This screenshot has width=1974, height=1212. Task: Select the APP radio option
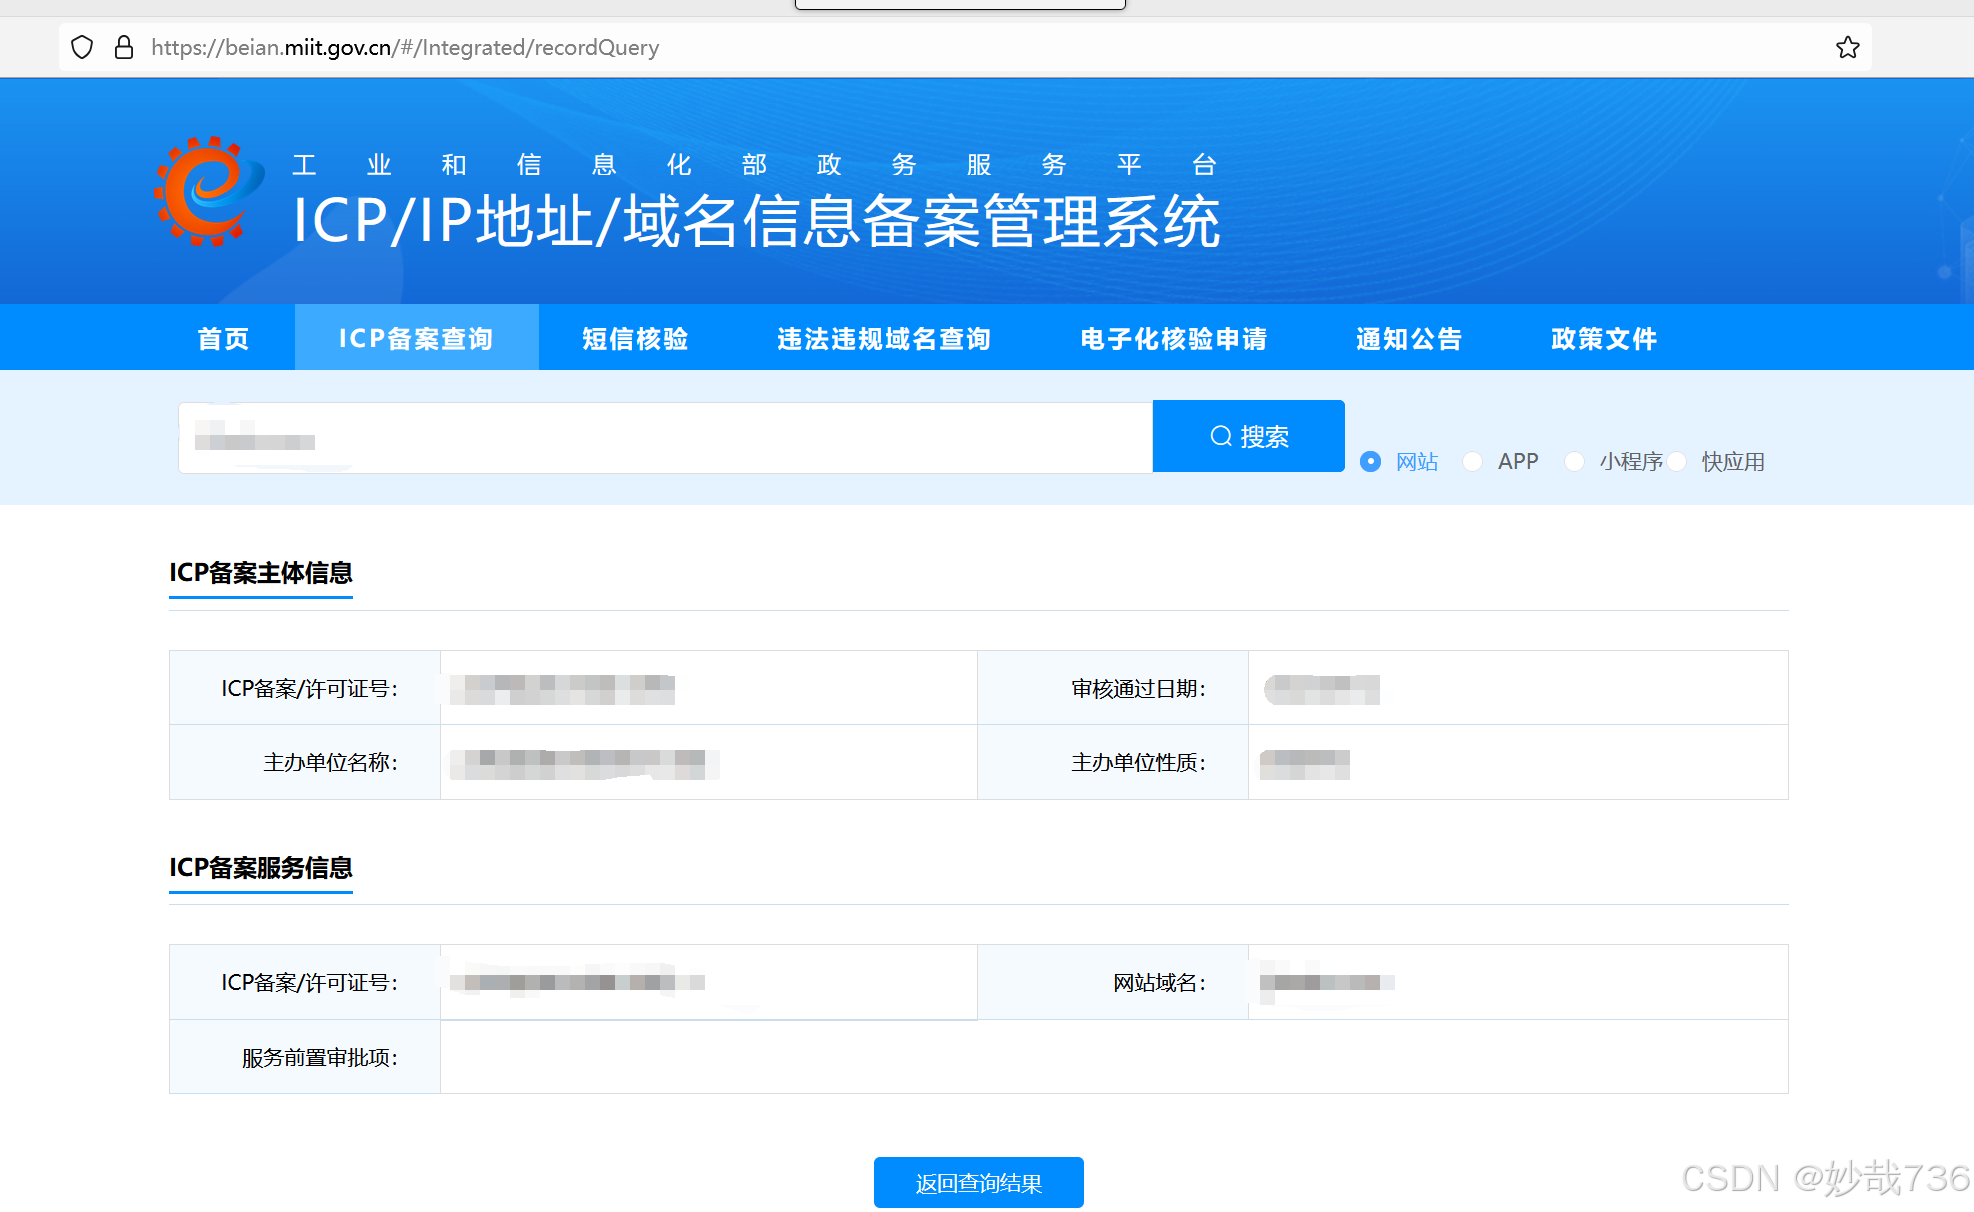click(1472, 461)
